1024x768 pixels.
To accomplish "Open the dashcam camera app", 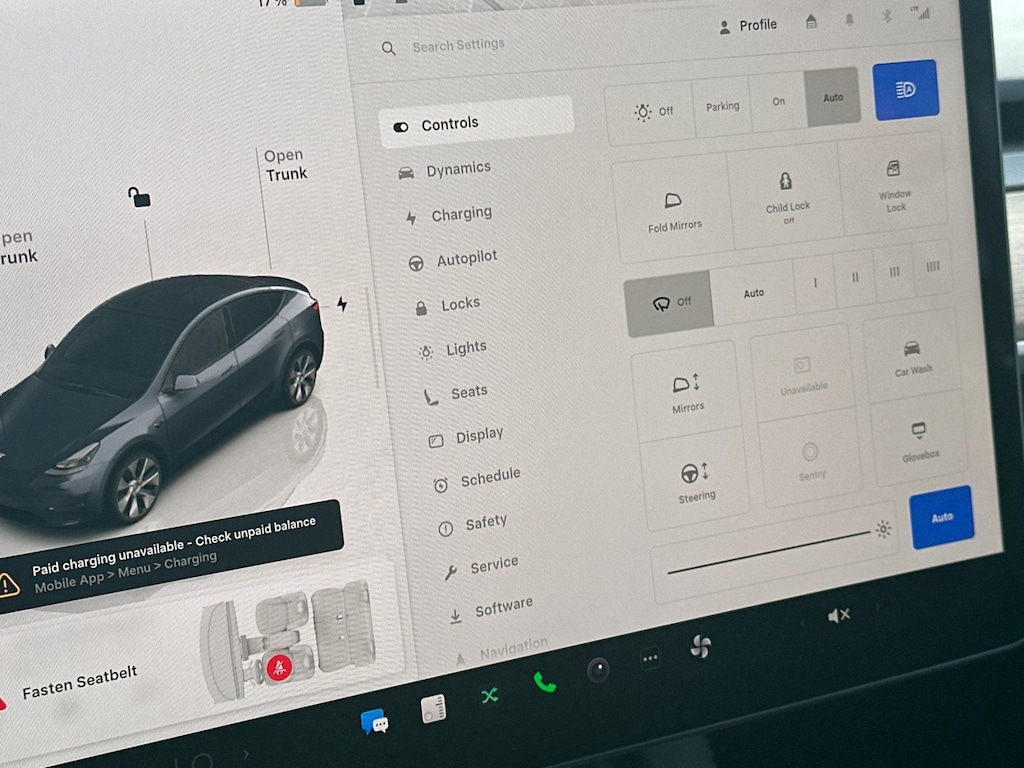I will click(x=598, y=670).
